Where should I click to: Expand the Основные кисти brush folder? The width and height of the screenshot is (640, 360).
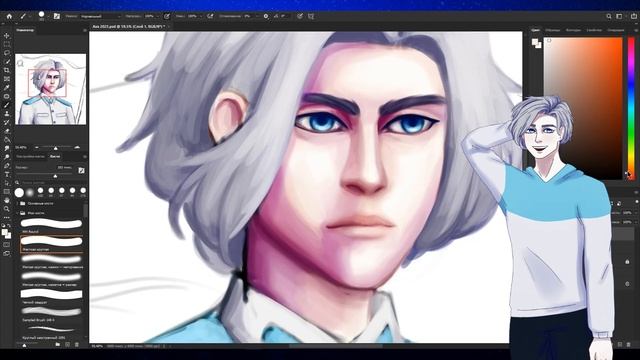pyautogui.click(x=18, y=203)
